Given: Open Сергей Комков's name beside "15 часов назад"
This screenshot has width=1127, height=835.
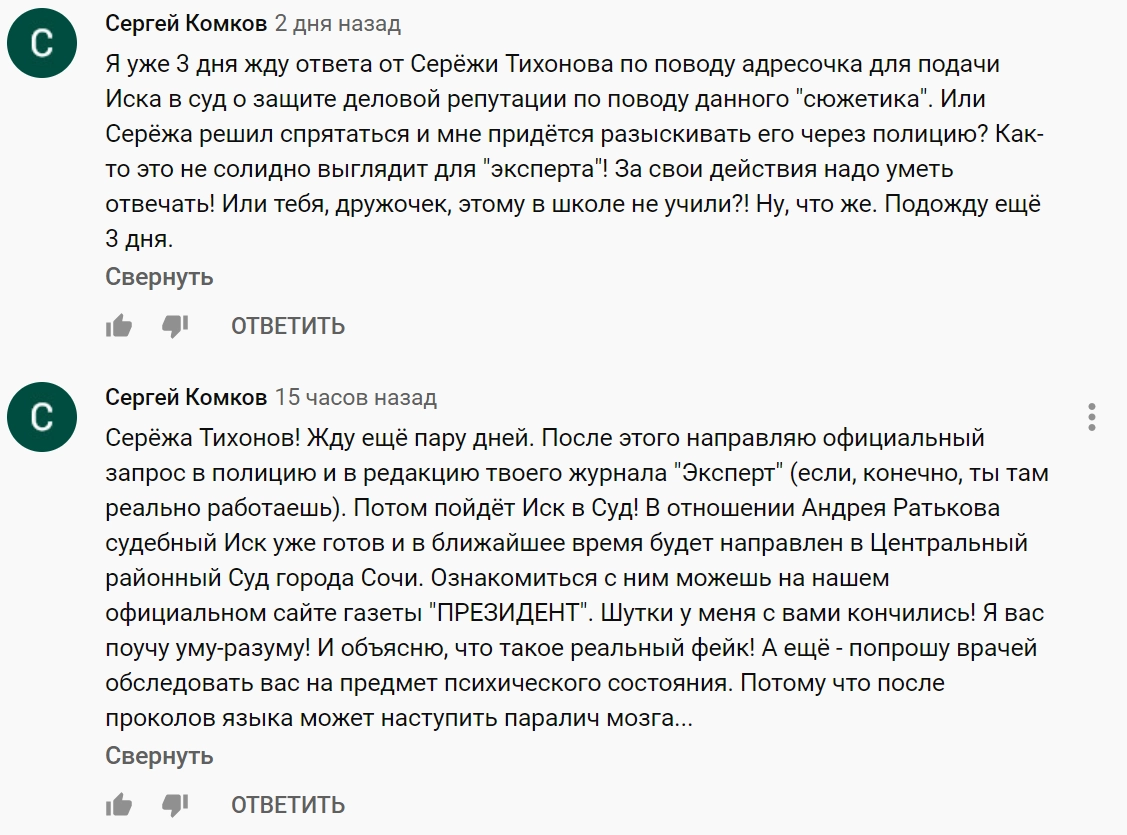Looking at the screenshot, I should tap(186, 398).
